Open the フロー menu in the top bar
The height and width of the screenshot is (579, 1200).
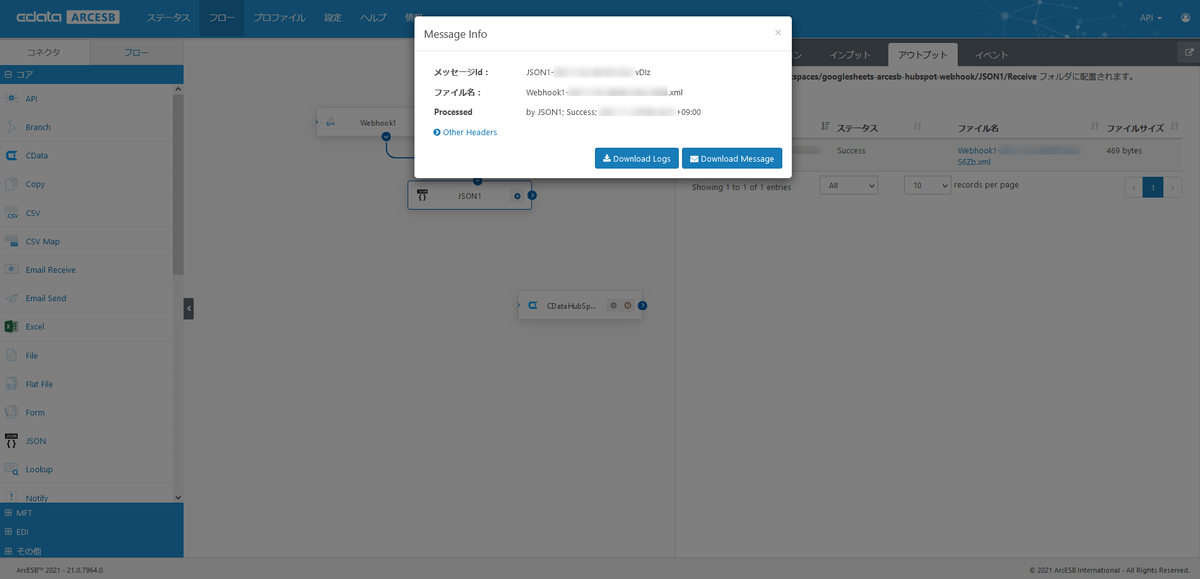[x=221, y=18]
